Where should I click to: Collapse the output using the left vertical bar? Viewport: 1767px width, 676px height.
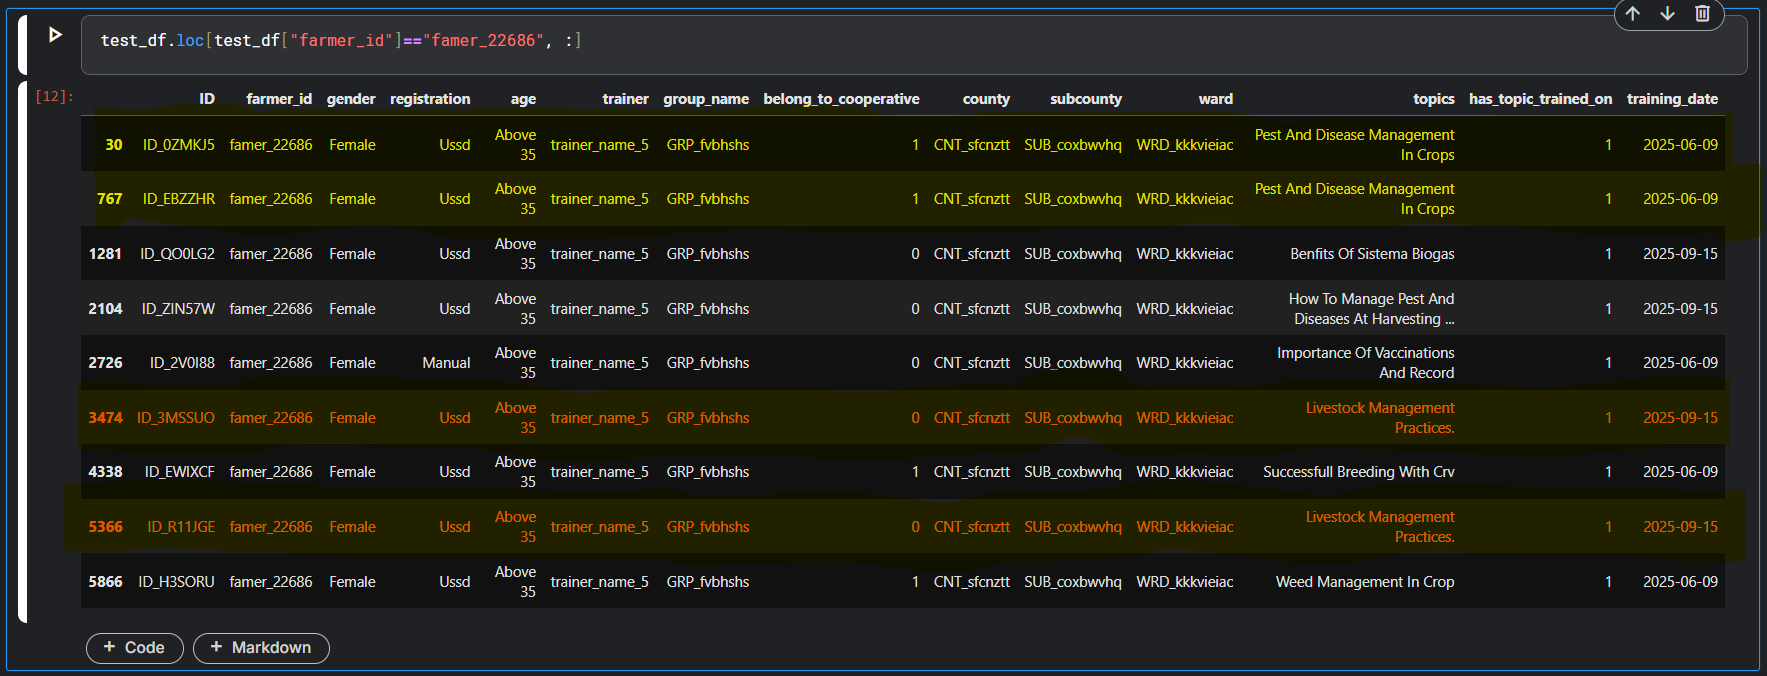[23, 350]
